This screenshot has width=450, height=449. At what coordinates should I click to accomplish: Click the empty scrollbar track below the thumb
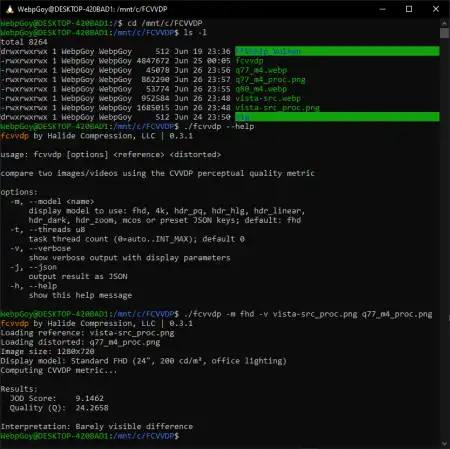(444, 233)
